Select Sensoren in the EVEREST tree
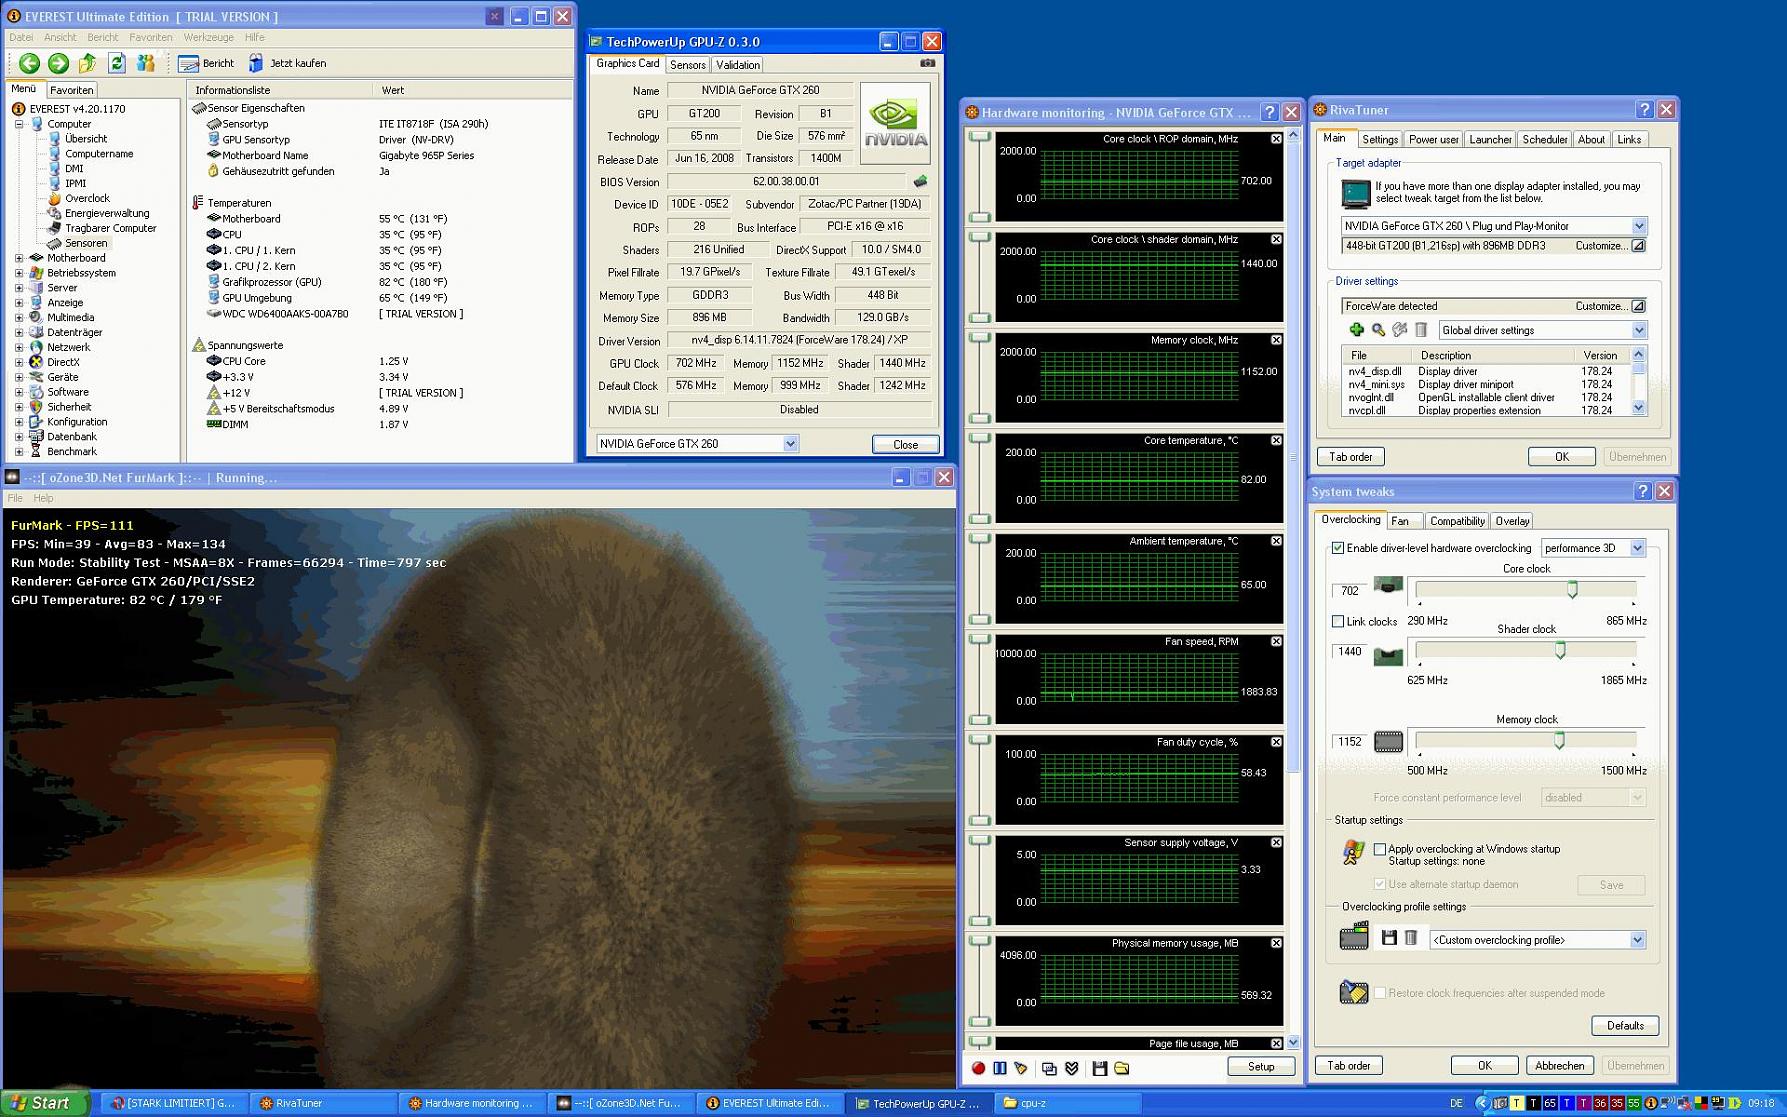Viewport: 1787px width, 1117px height. tap(85, 243)
